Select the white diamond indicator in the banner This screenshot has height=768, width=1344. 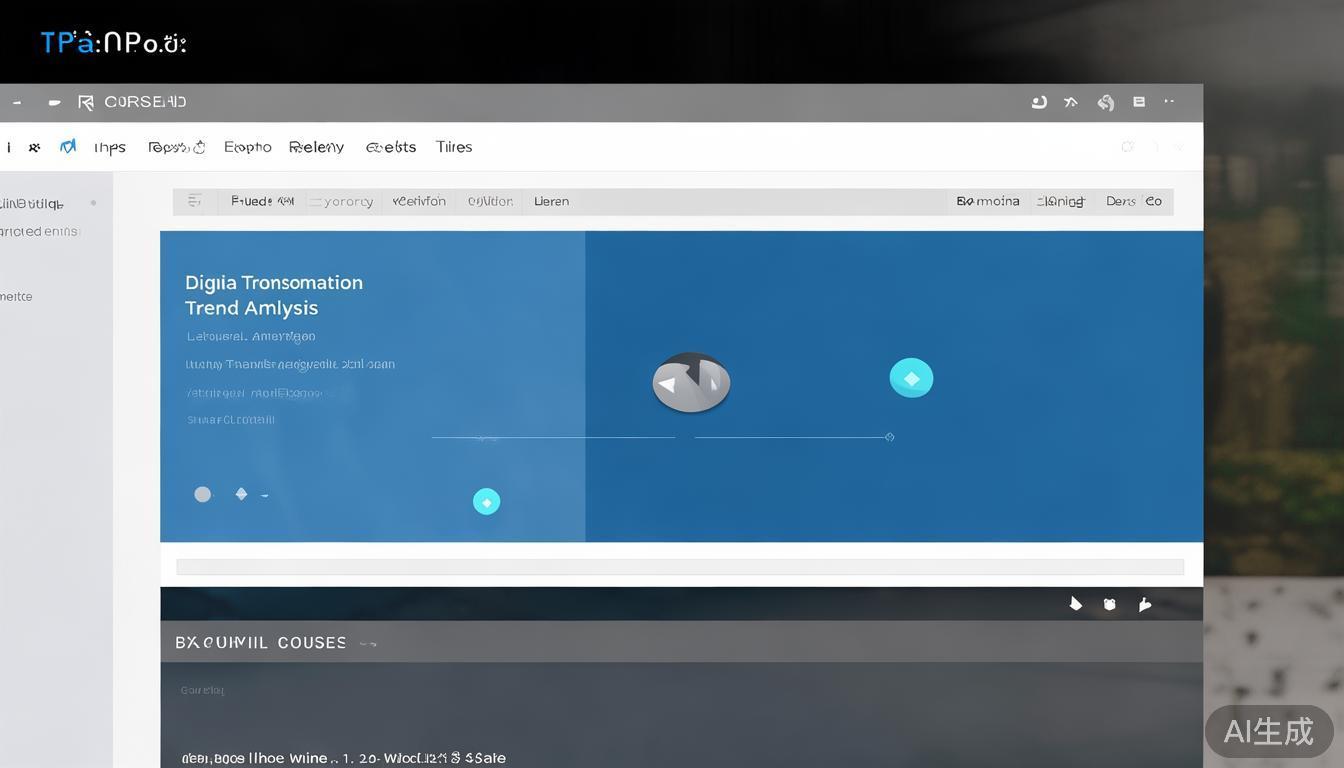[241, 494]
